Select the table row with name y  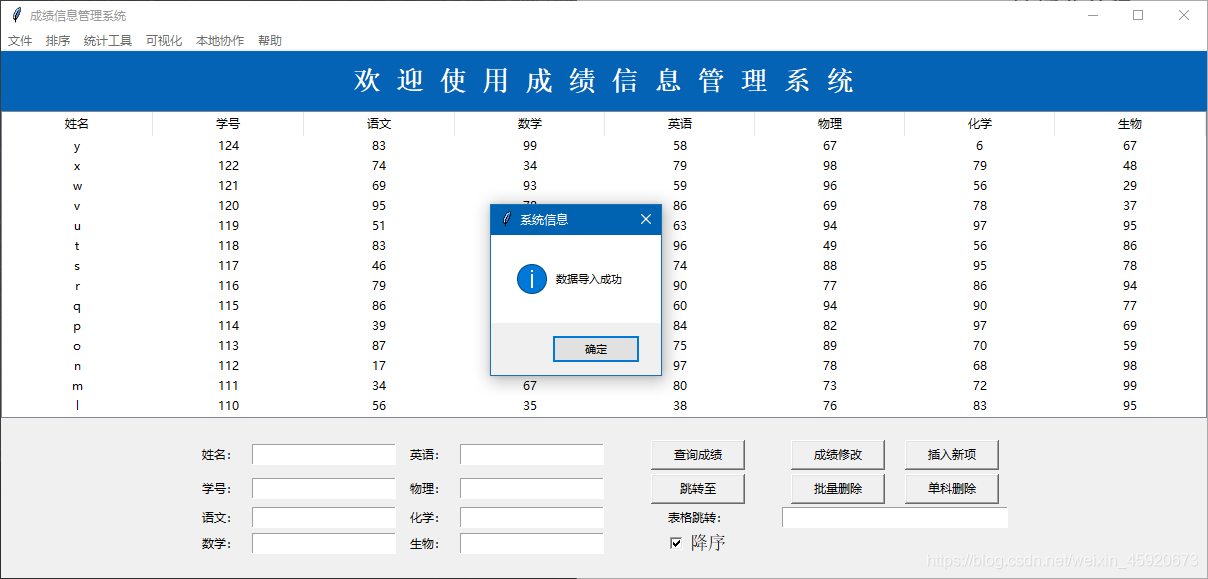pos(604,146)
